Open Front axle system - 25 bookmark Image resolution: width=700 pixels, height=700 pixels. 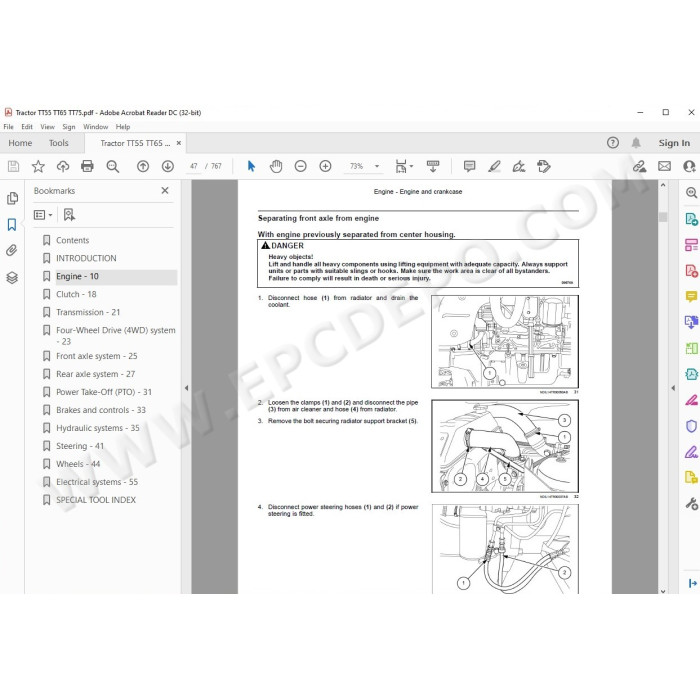click(x=97, y=356)
